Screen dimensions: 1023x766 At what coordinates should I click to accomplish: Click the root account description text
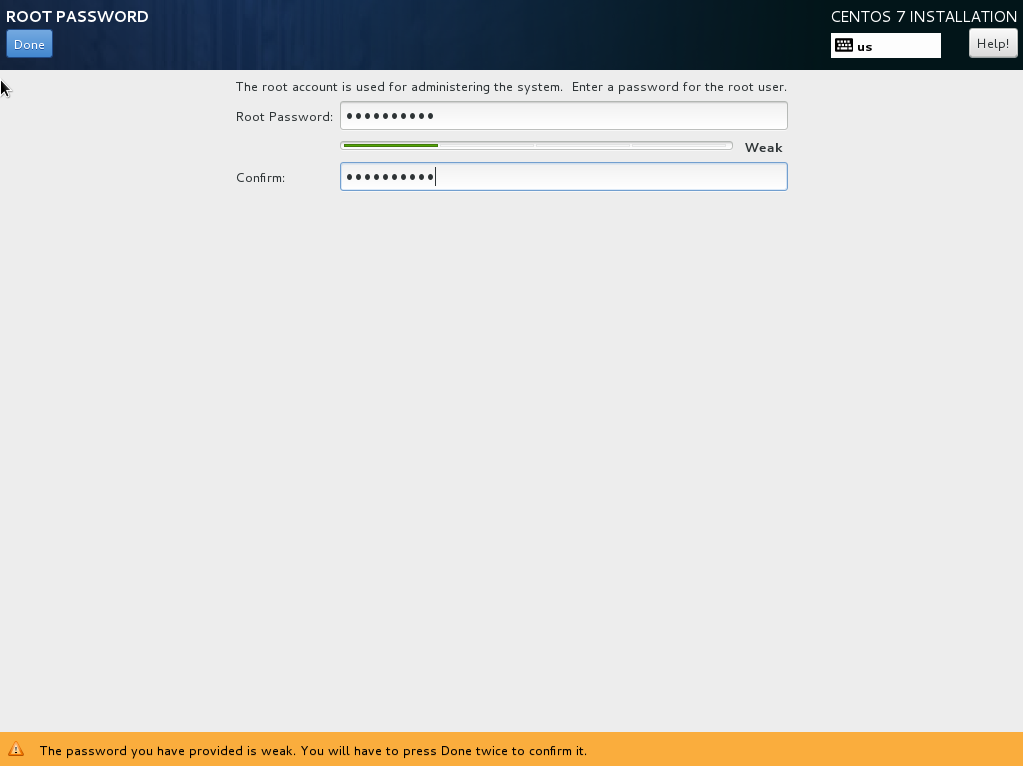click(x=510, y=87)
